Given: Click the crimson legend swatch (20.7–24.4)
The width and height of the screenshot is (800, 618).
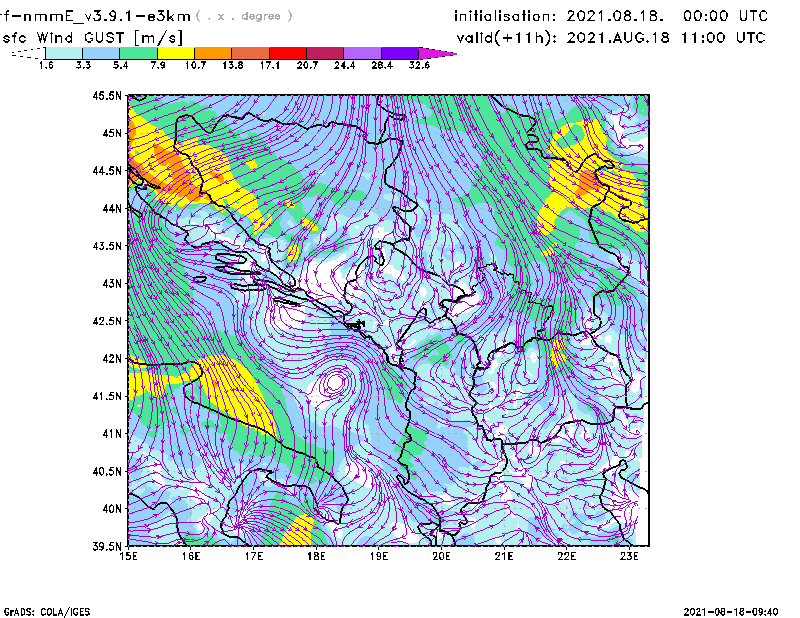Looking at the screenshot, I should [x=326, y=53].
